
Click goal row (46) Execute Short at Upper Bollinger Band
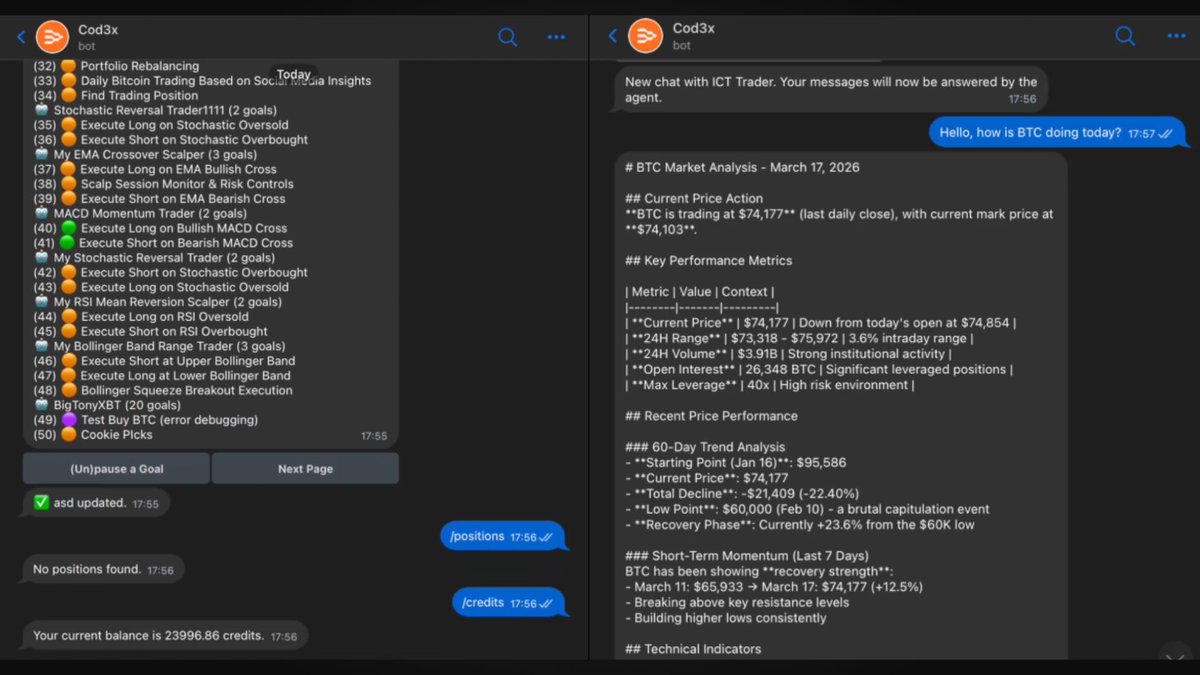click(165, 361)
